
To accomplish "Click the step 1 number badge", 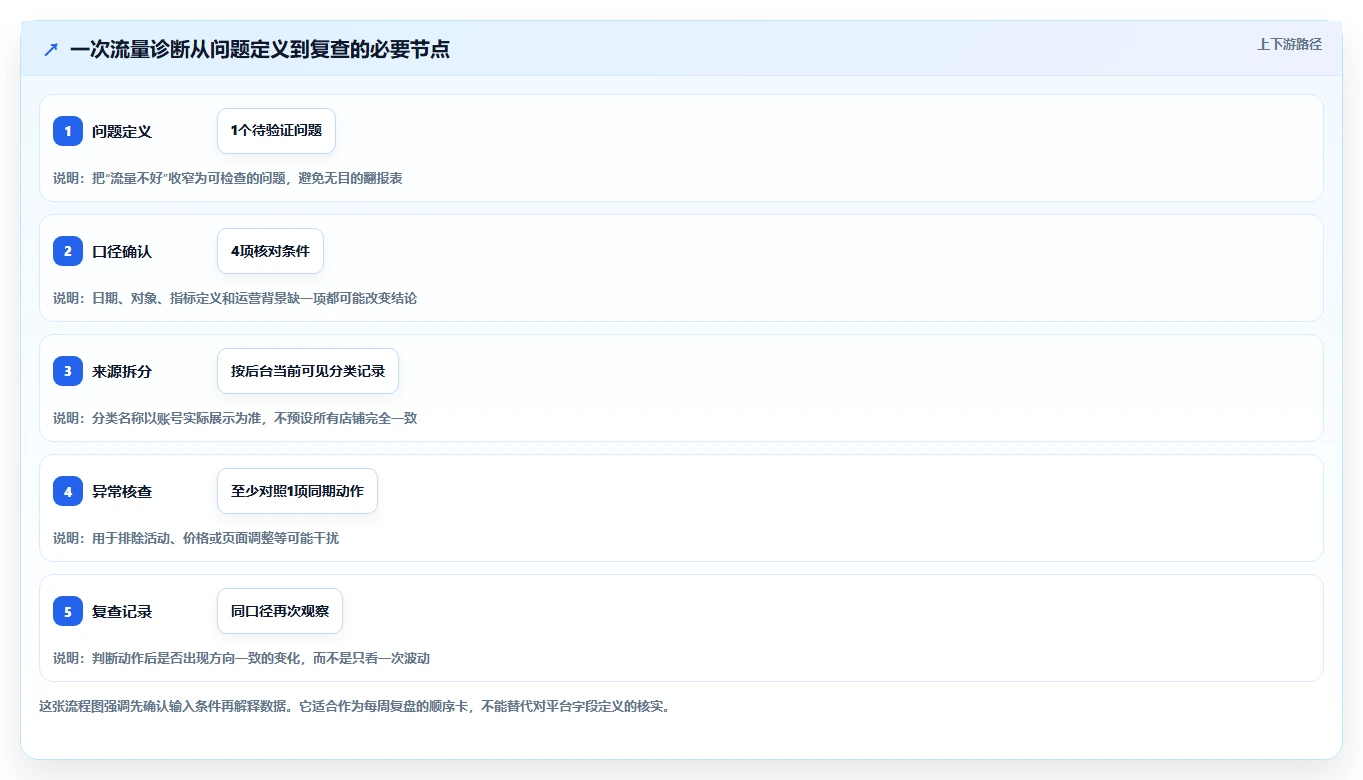I will pos(68,131).
